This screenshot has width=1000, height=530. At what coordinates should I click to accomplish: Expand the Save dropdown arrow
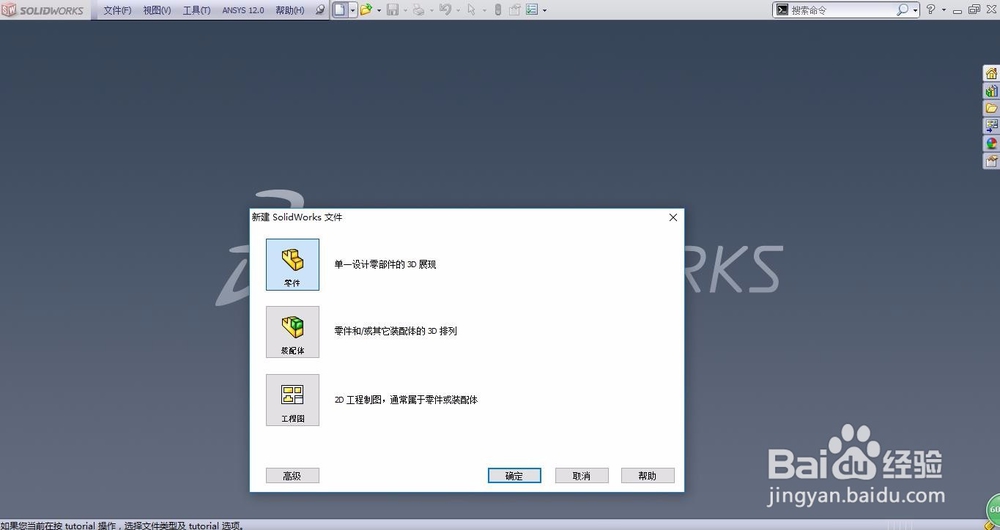tap(406, 11)
